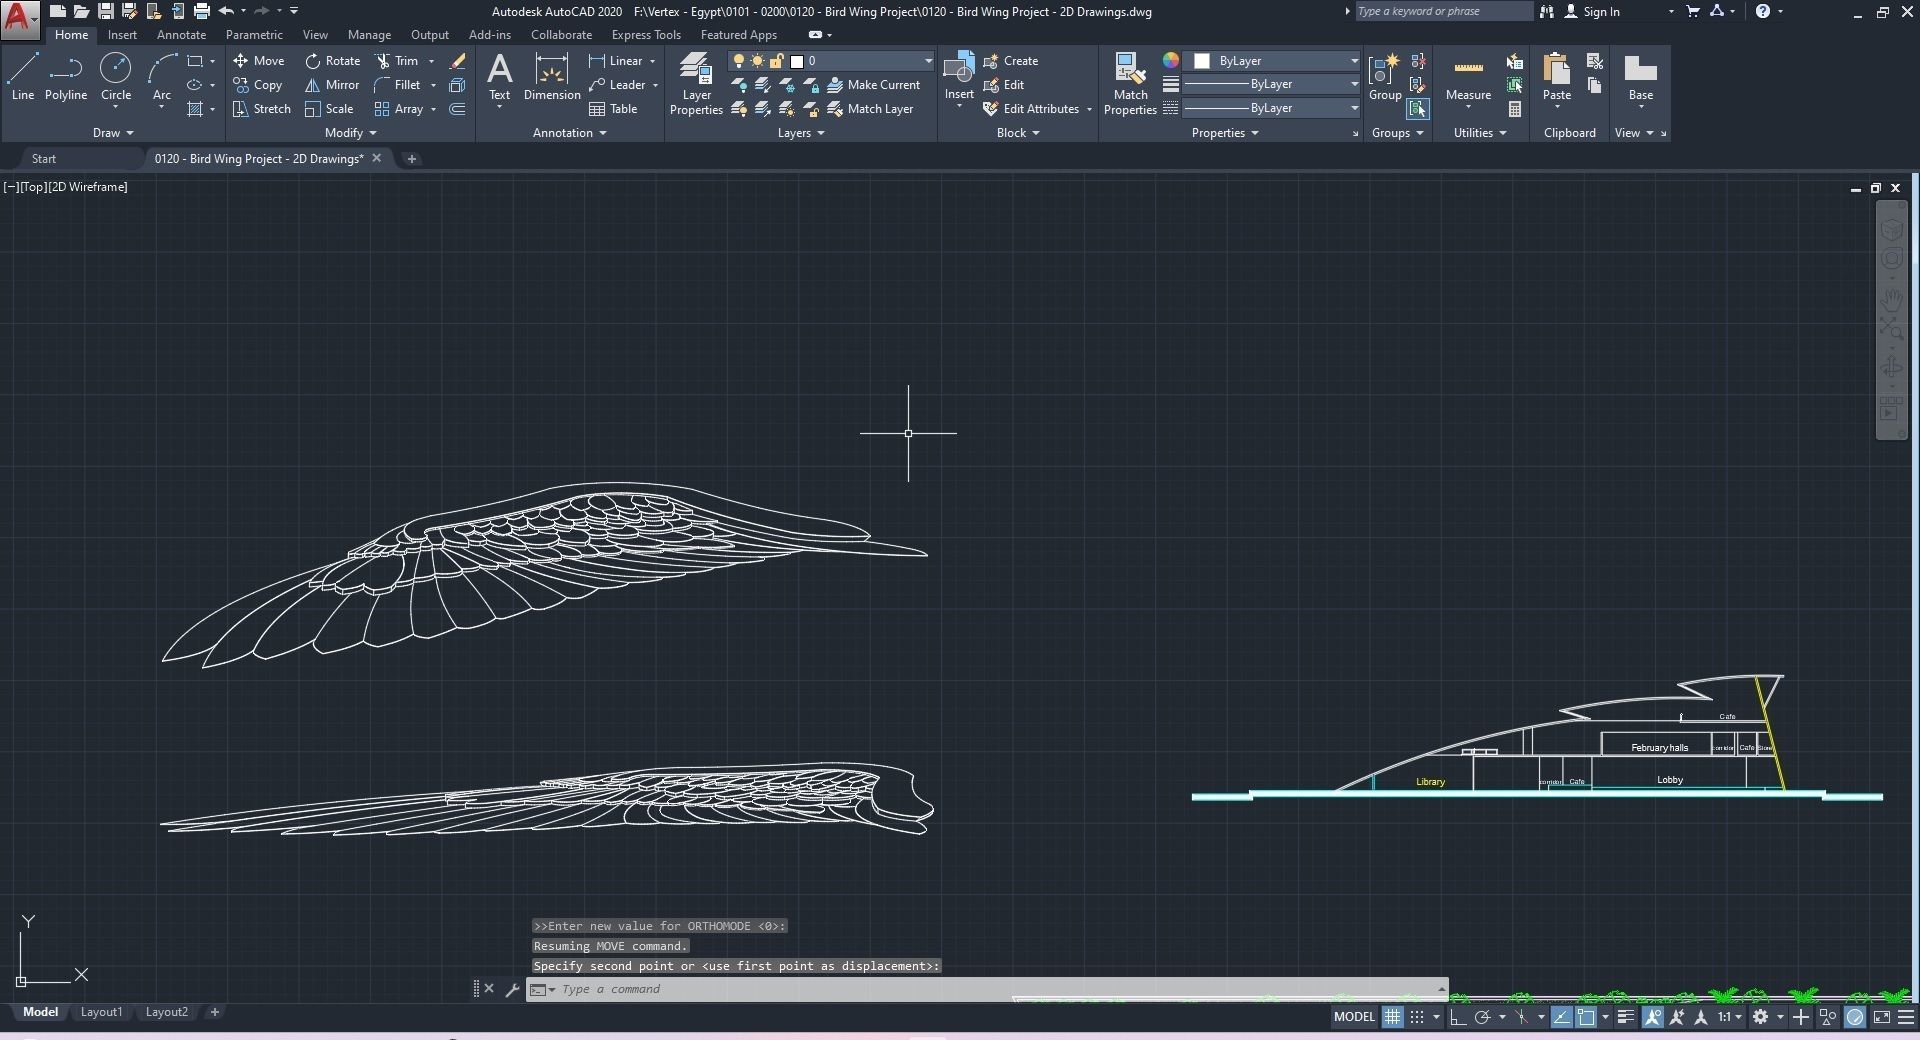1920x1040 pixels.
Task: Open the Layout1 tab
Action: pyautogui.click(x=101, y=1012)
